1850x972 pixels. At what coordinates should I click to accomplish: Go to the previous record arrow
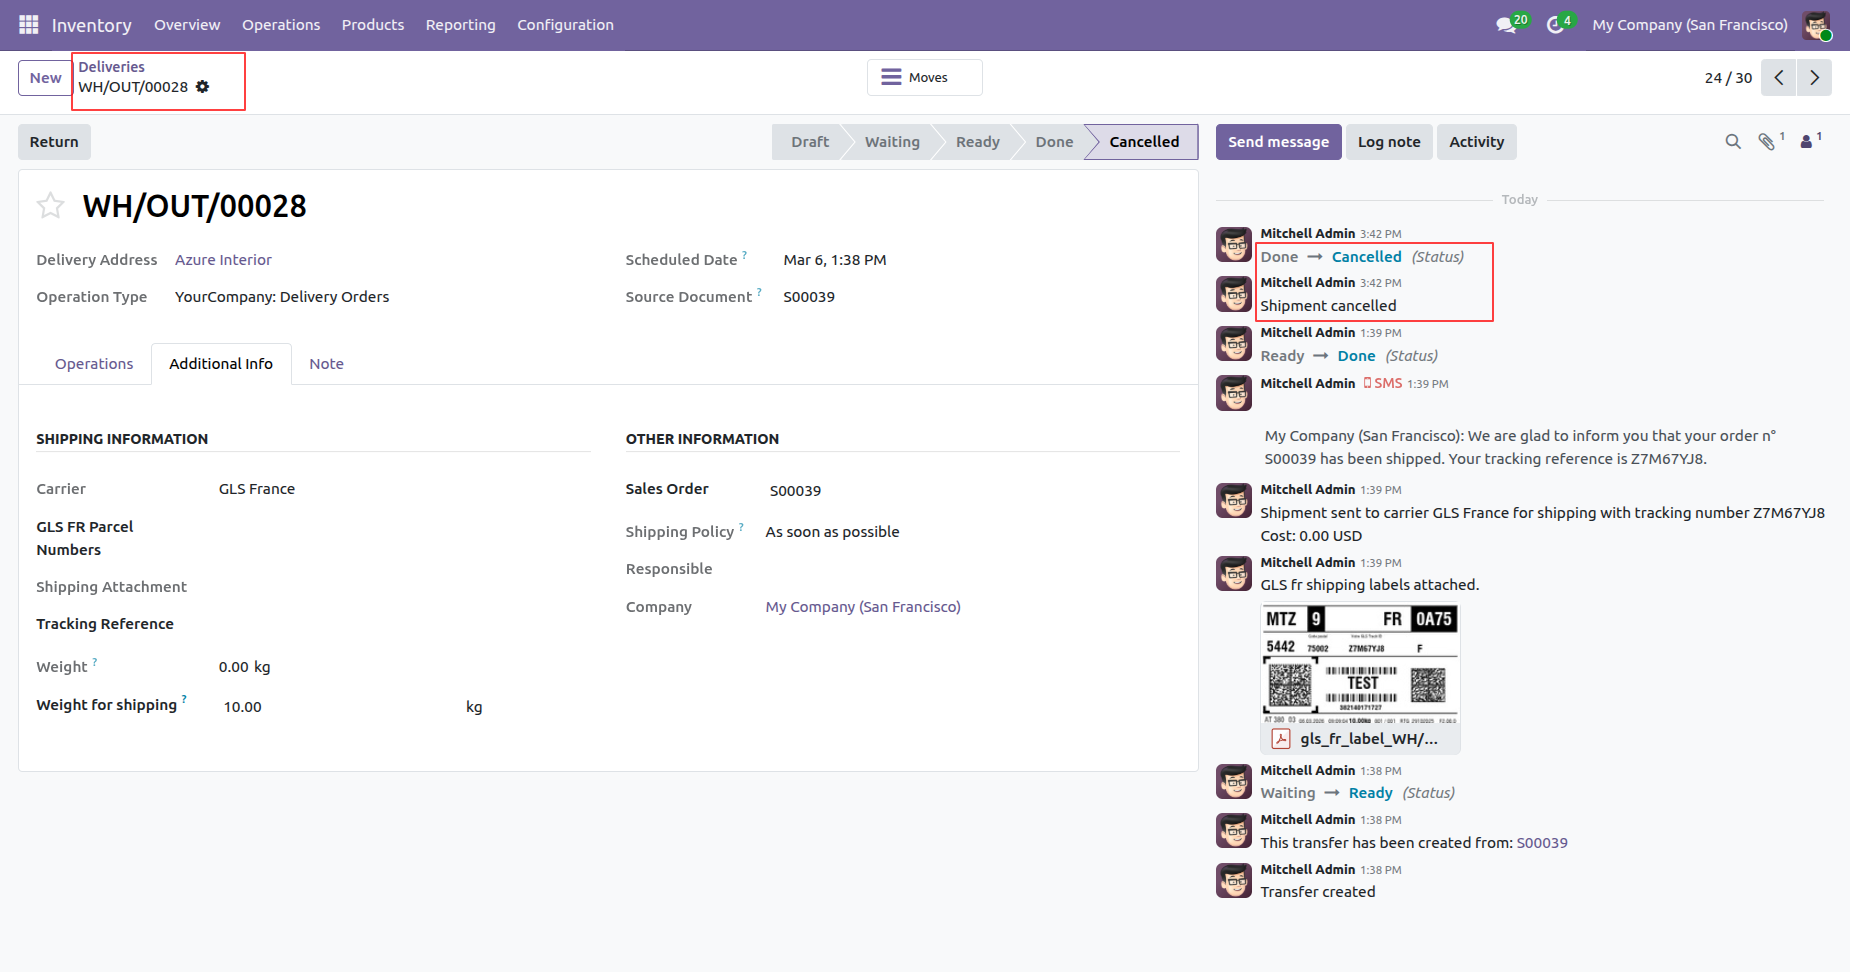(x=1779, y=78)
